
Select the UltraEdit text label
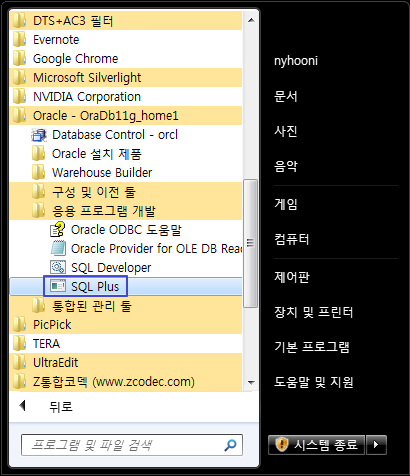[x=55, y=362]
